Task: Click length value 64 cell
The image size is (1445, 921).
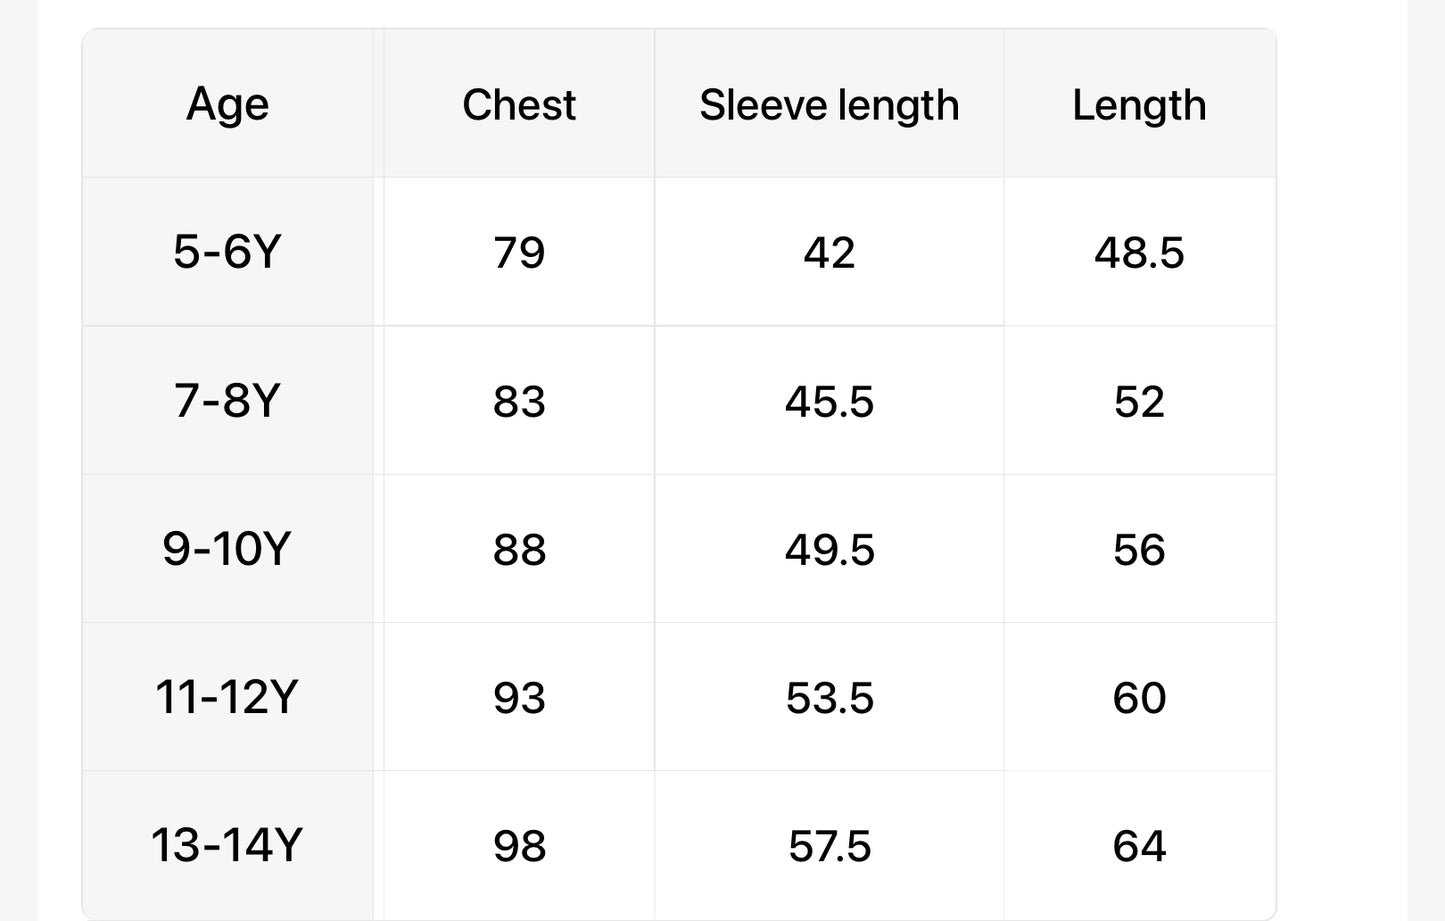Action: [x=1139, y=846]
